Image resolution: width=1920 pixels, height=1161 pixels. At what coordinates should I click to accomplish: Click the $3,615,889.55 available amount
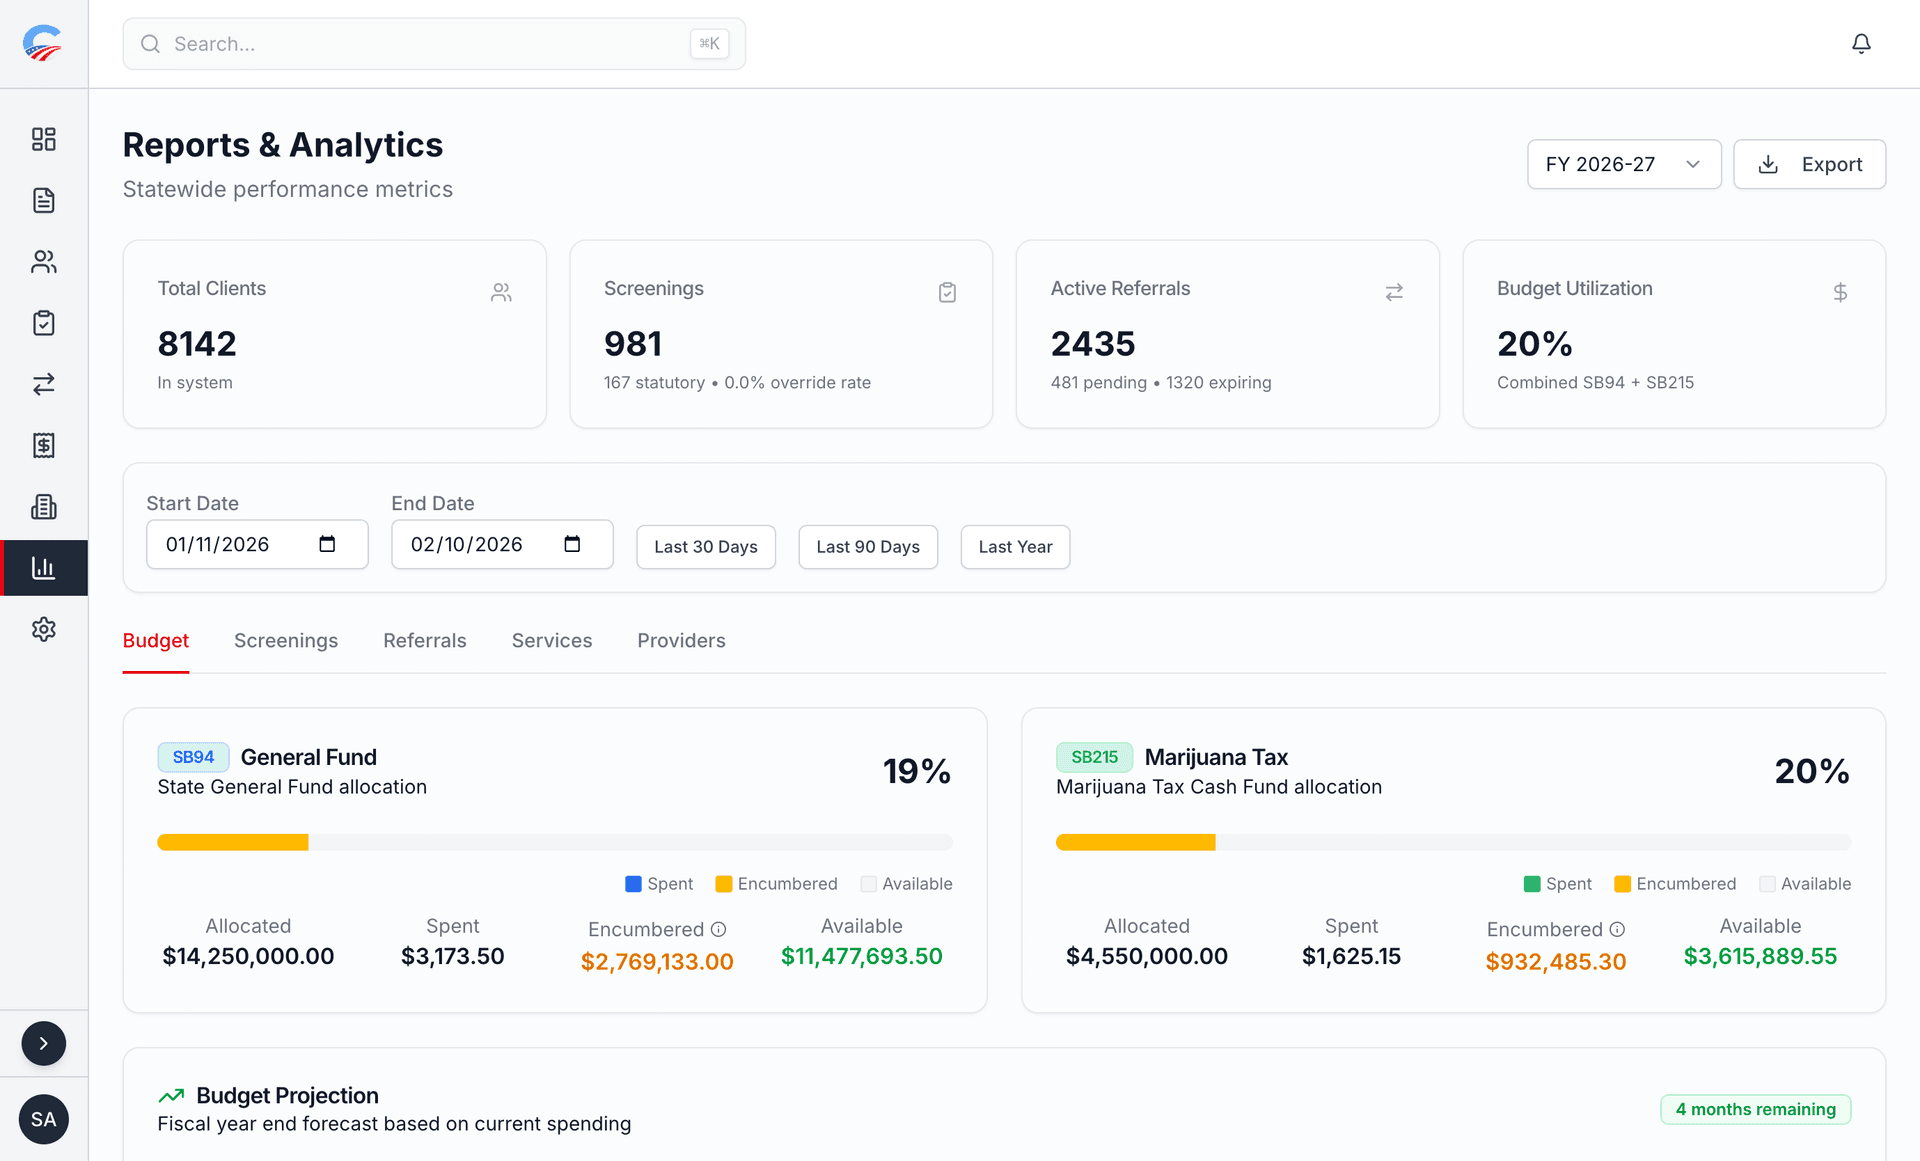point(1760,956)
